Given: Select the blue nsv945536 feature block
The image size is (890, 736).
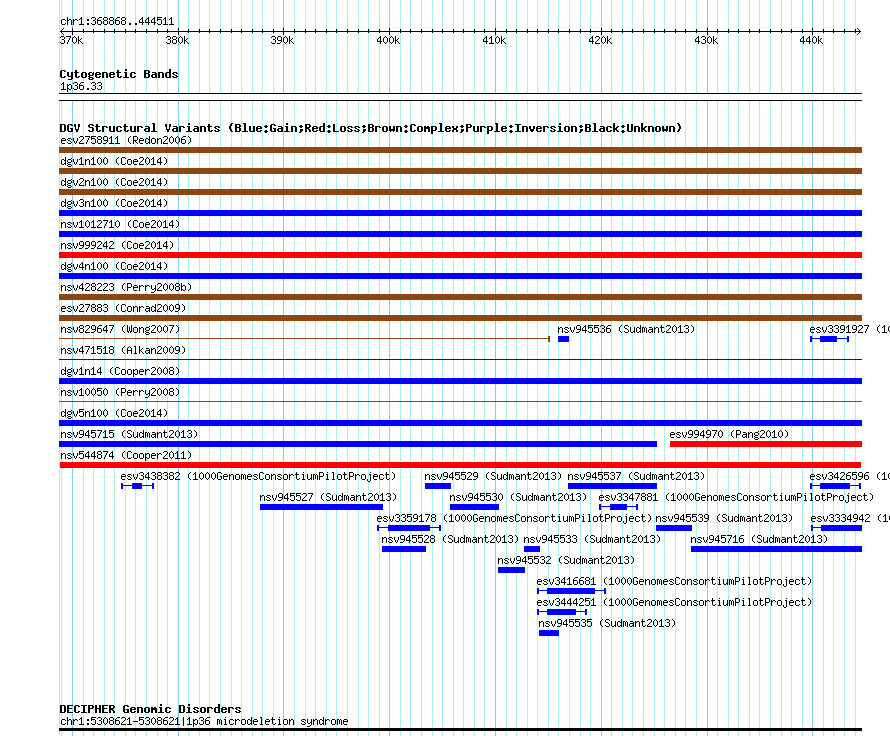Looking at the screenshot, I should (563, 339).
